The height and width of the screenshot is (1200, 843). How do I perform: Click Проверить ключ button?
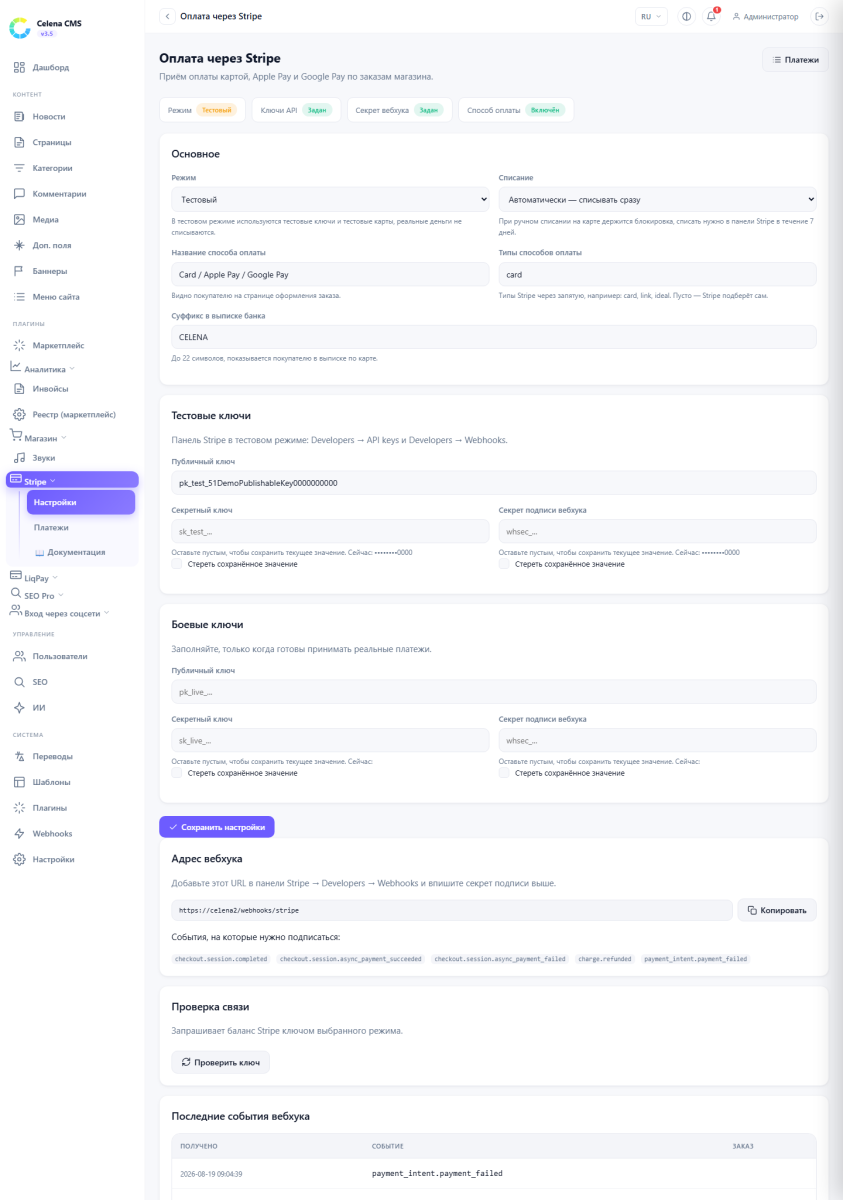(221, 1062)
